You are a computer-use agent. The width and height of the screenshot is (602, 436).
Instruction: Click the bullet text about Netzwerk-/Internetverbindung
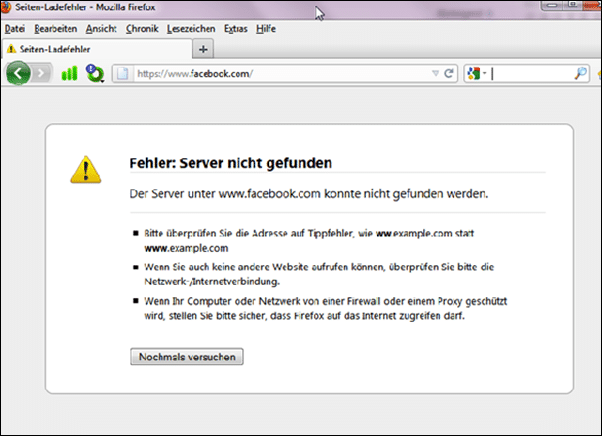(319, 274)
